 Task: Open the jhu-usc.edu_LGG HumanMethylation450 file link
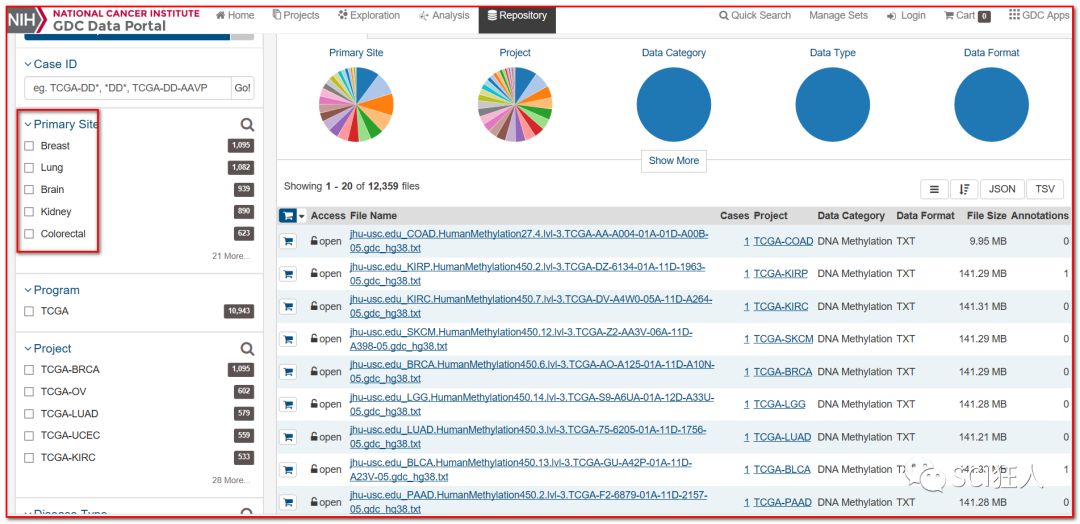point(532,404)
